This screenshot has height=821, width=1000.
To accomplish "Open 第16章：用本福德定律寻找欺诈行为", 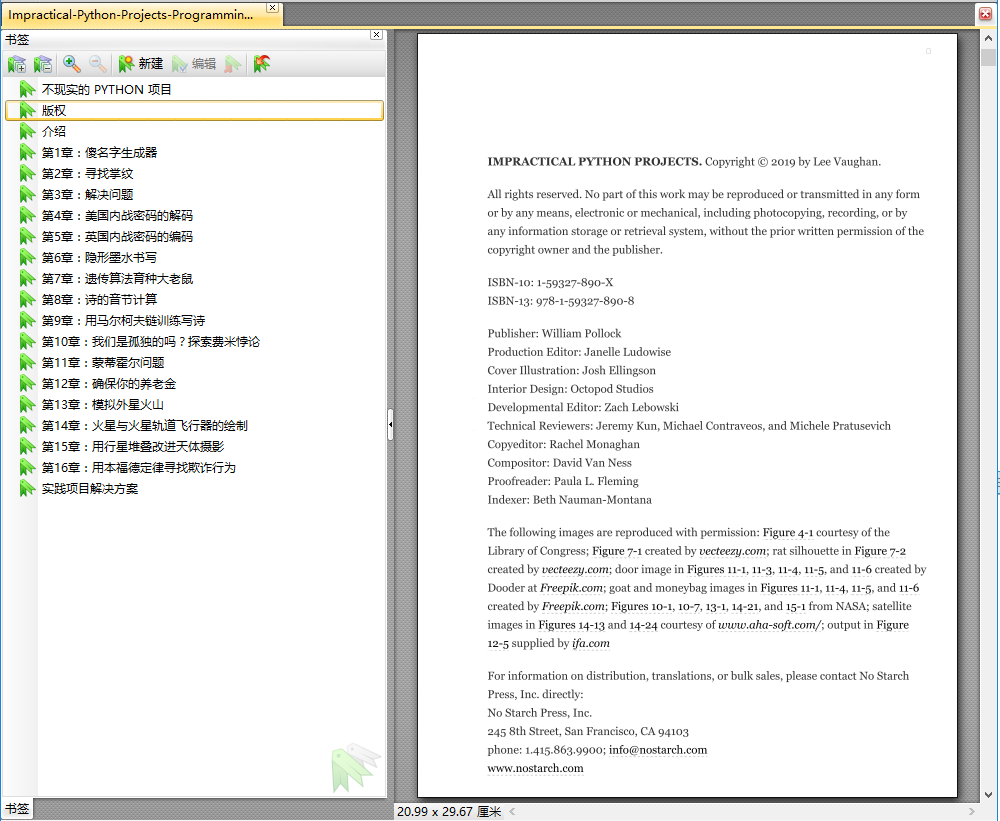I will (139, 468).
